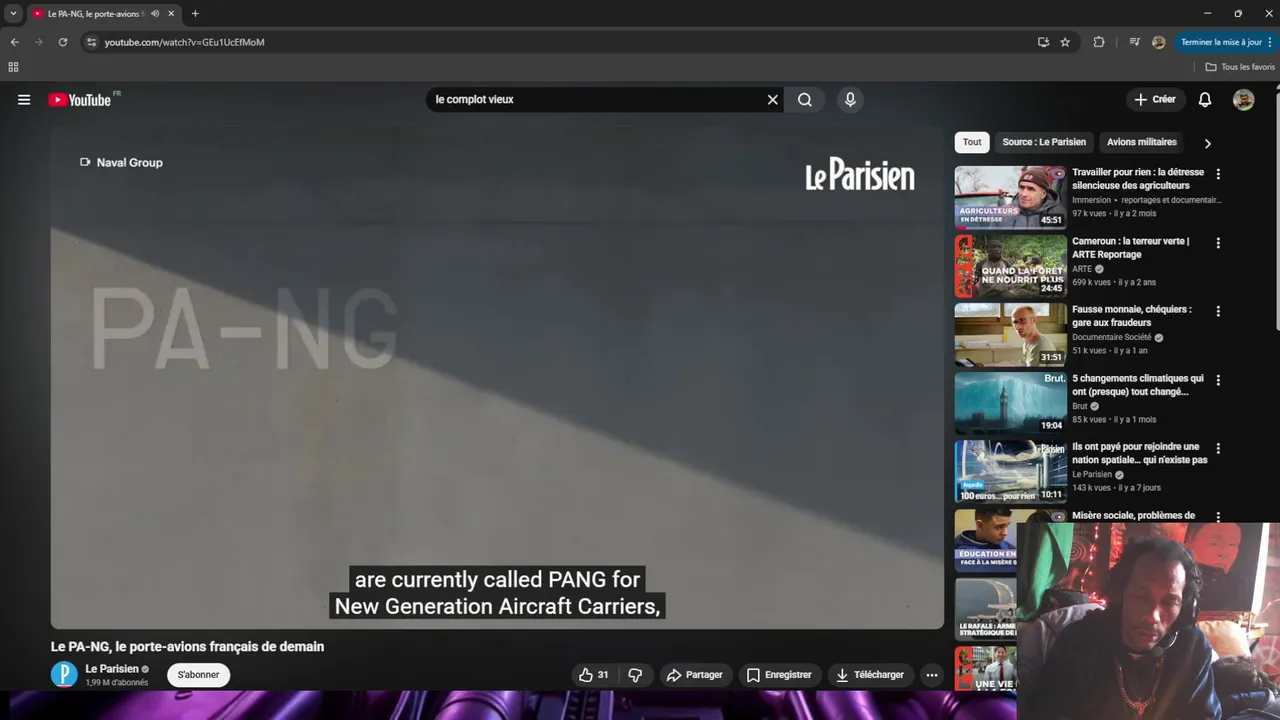Open Chrome profile avatar
The height and width of the screenshot is (720, 1280).
tap(1158, 42)
